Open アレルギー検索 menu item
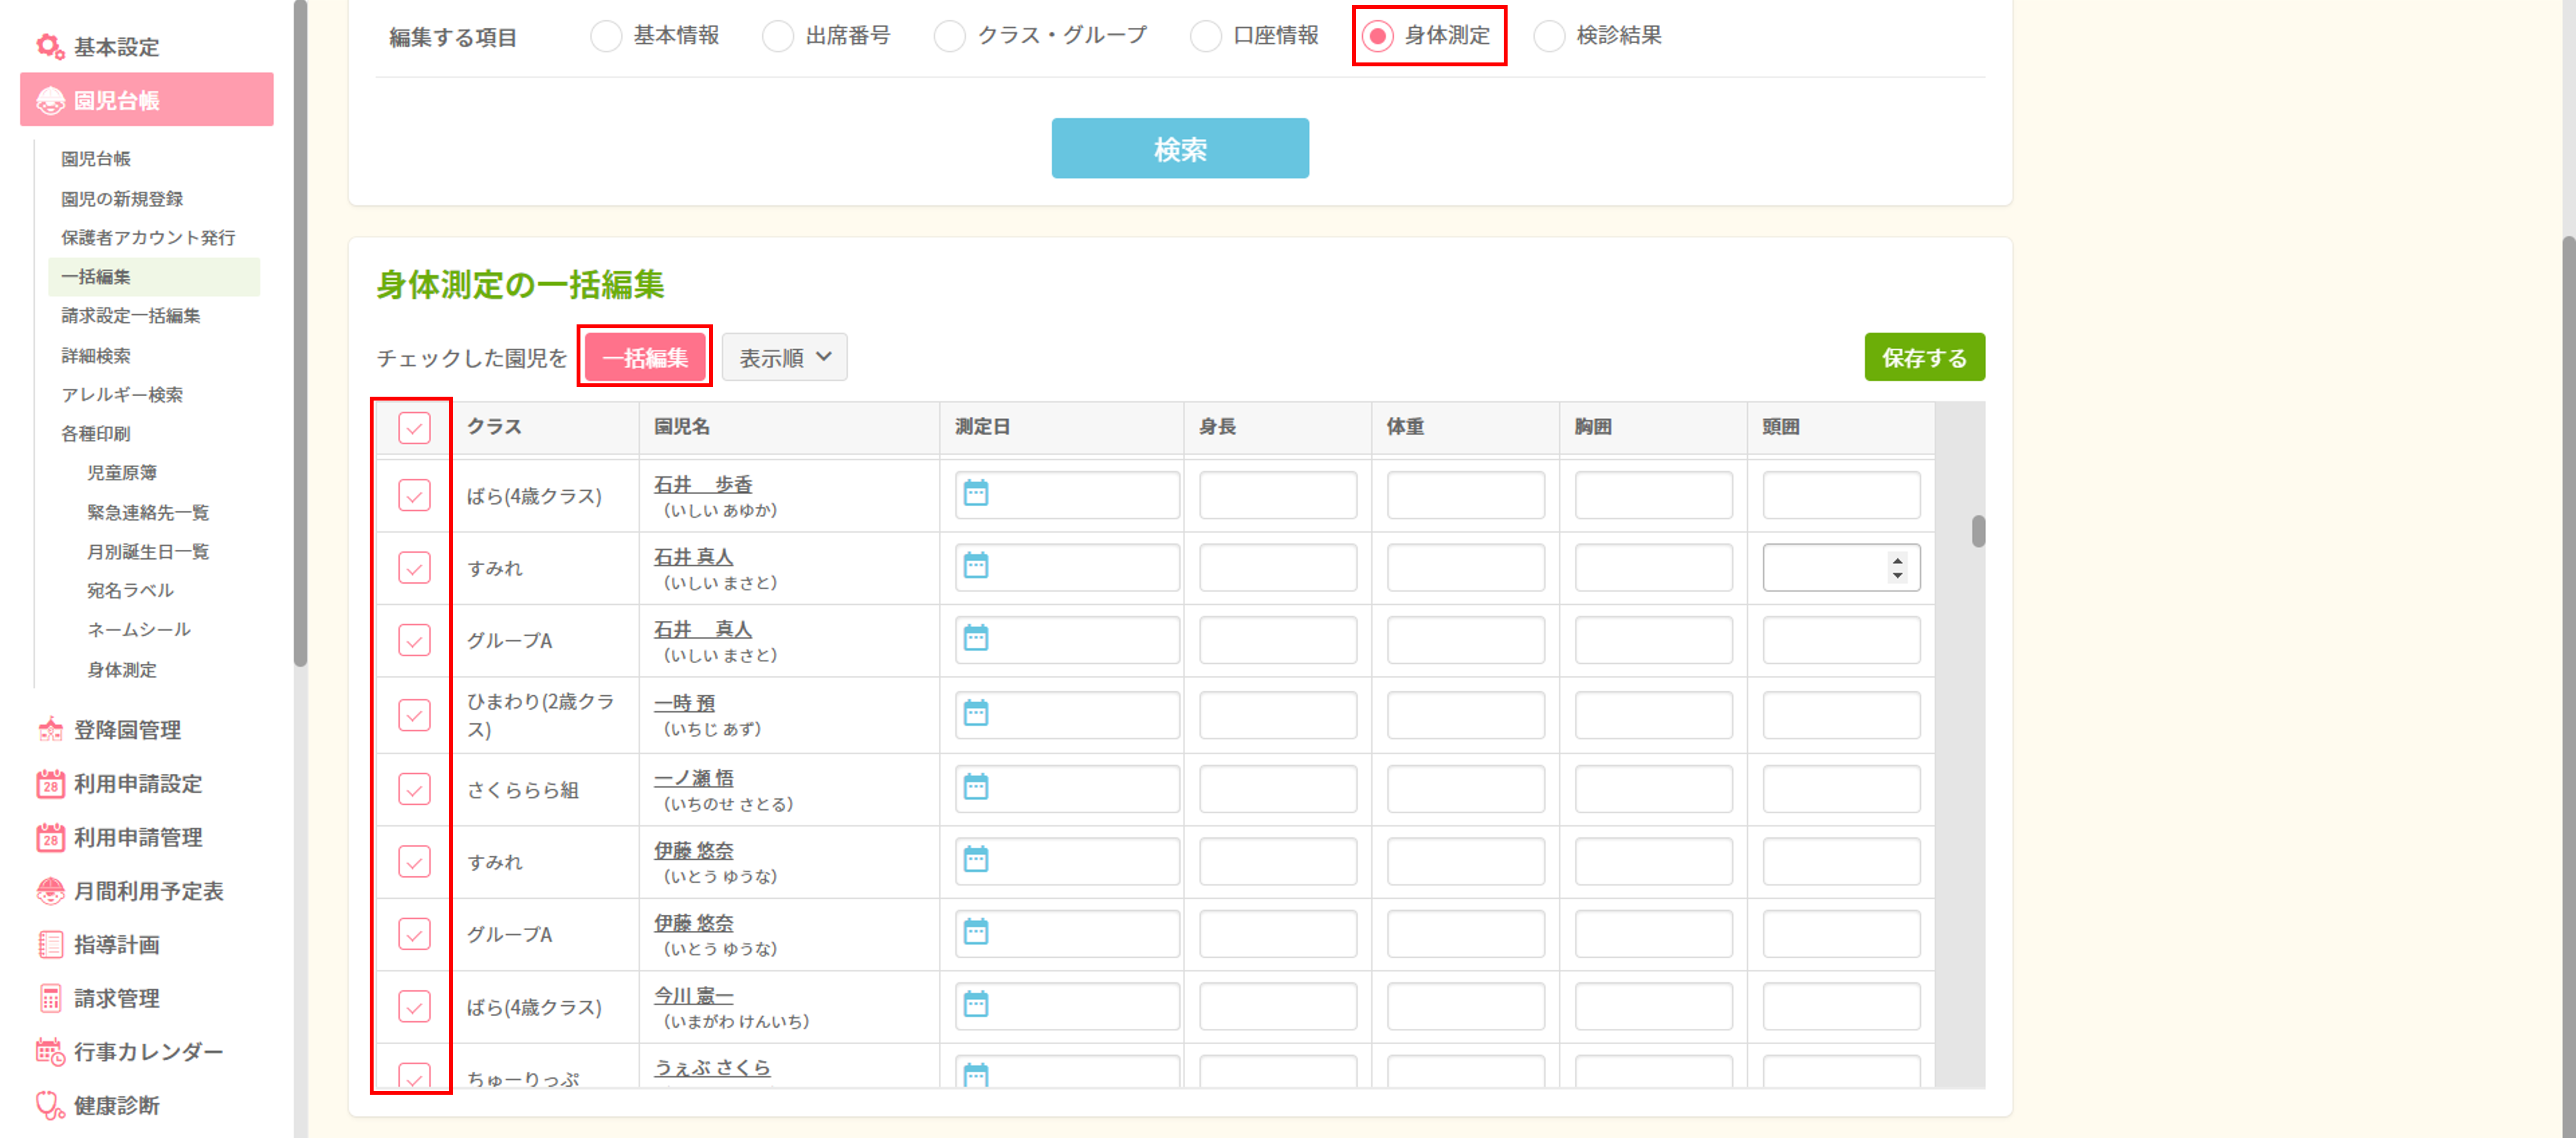This screenshot has height=1138, width=2576. pyautogui.click(x=122, y=395)
